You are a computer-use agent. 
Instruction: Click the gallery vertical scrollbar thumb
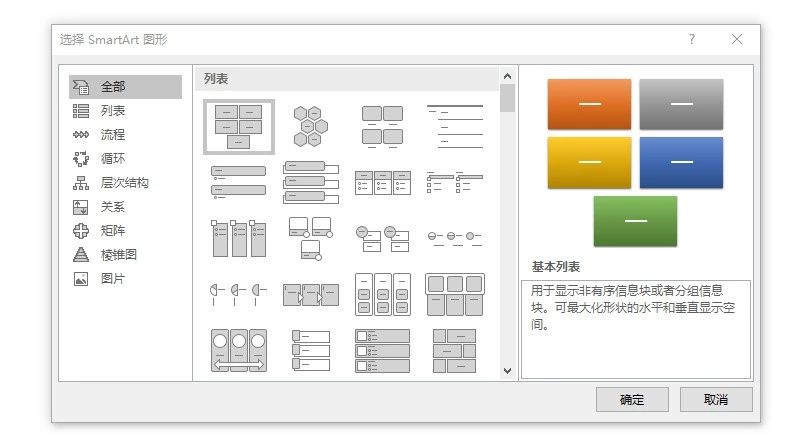[507, 98]
